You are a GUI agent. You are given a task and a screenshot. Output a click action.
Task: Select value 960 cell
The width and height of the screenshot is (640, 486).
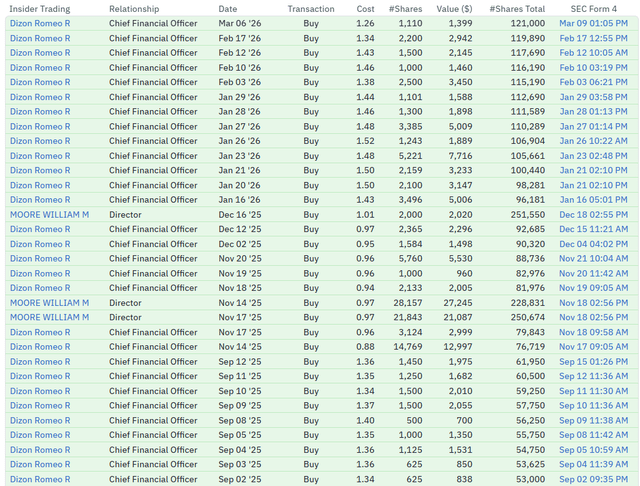464,273
